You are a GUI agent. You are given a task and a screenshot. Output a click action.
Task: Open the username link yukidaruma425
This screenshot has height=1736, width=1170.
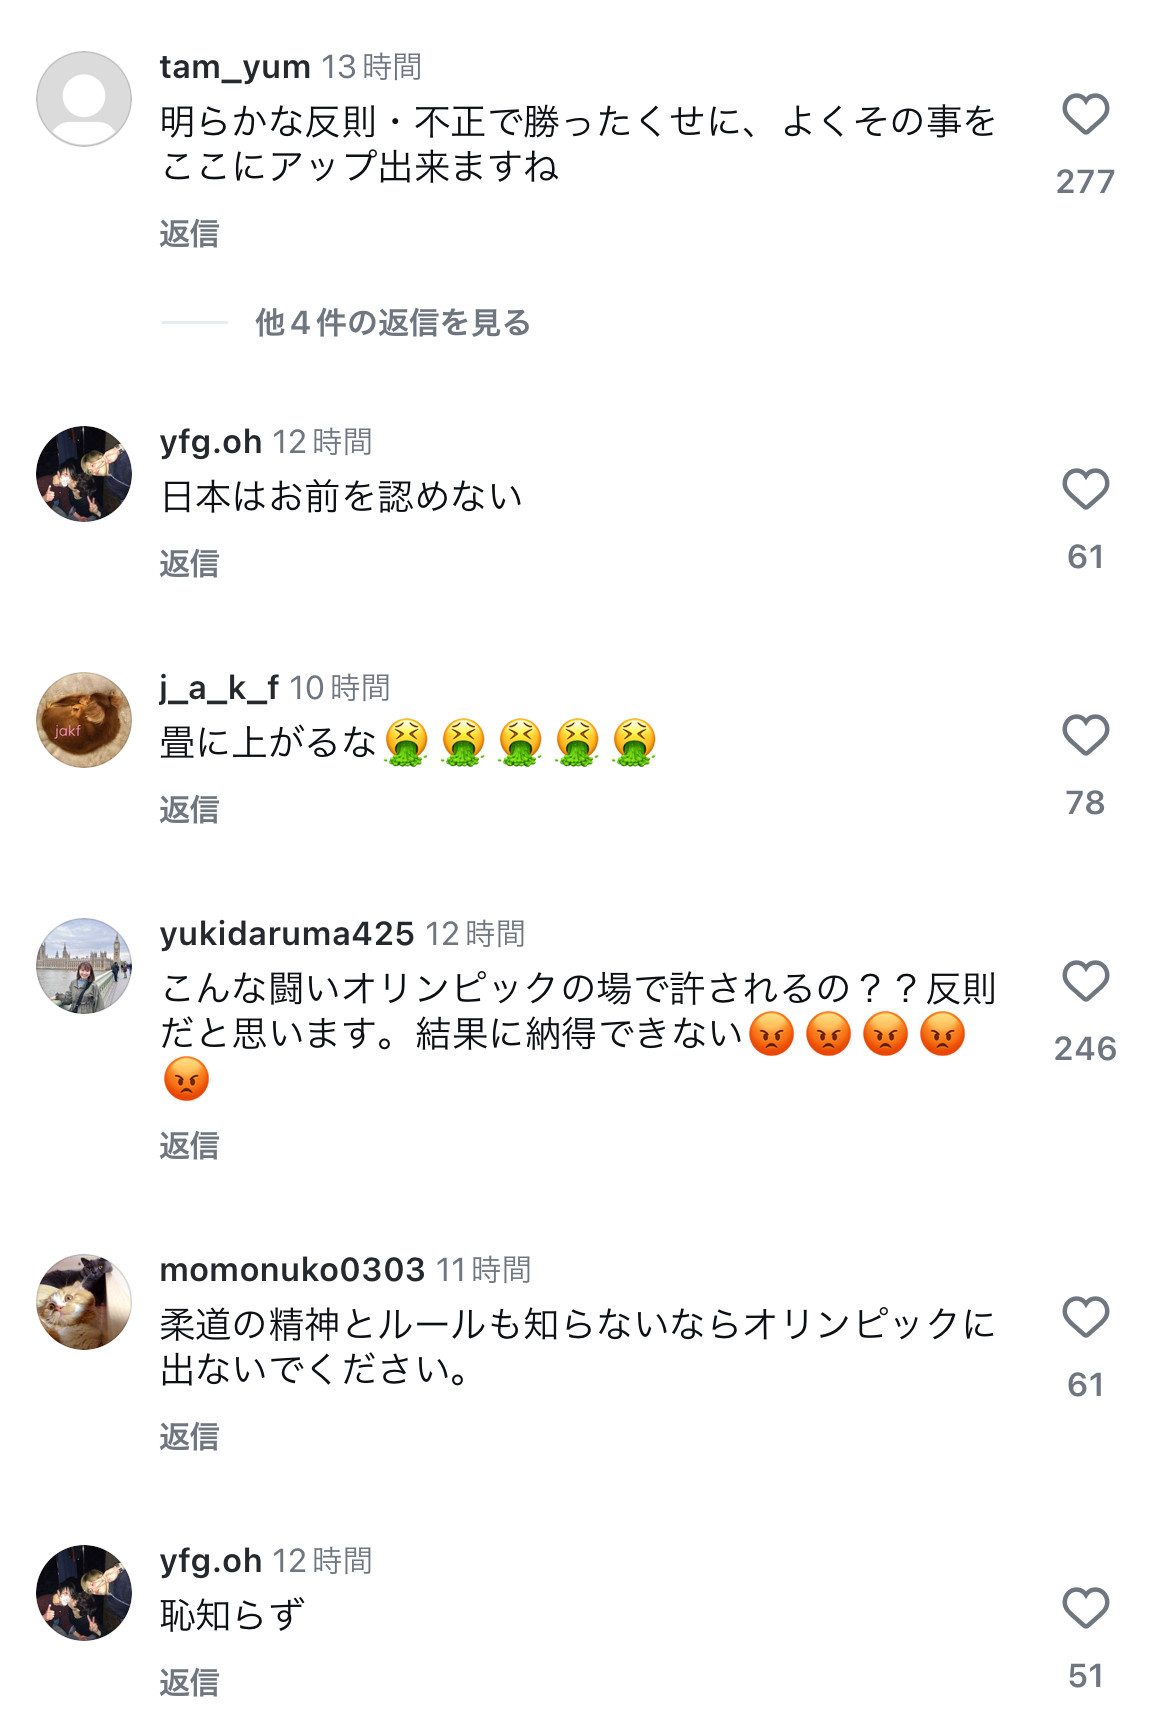coord(287,933)
